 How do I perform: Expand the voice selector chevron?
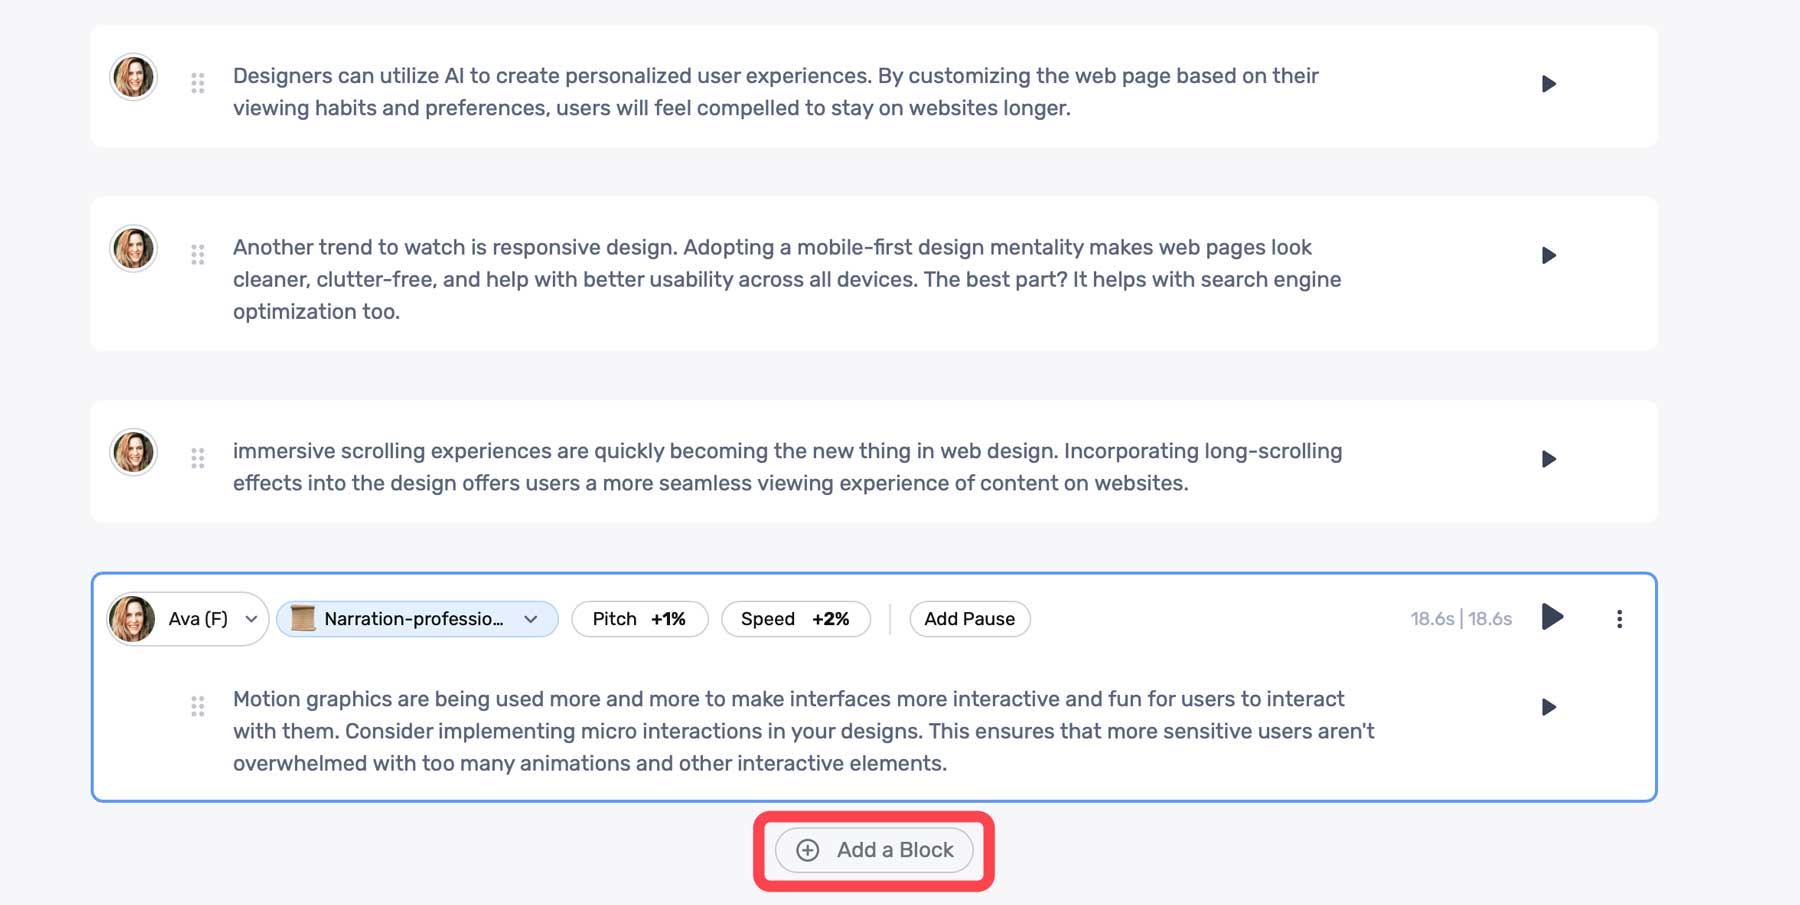251,619
